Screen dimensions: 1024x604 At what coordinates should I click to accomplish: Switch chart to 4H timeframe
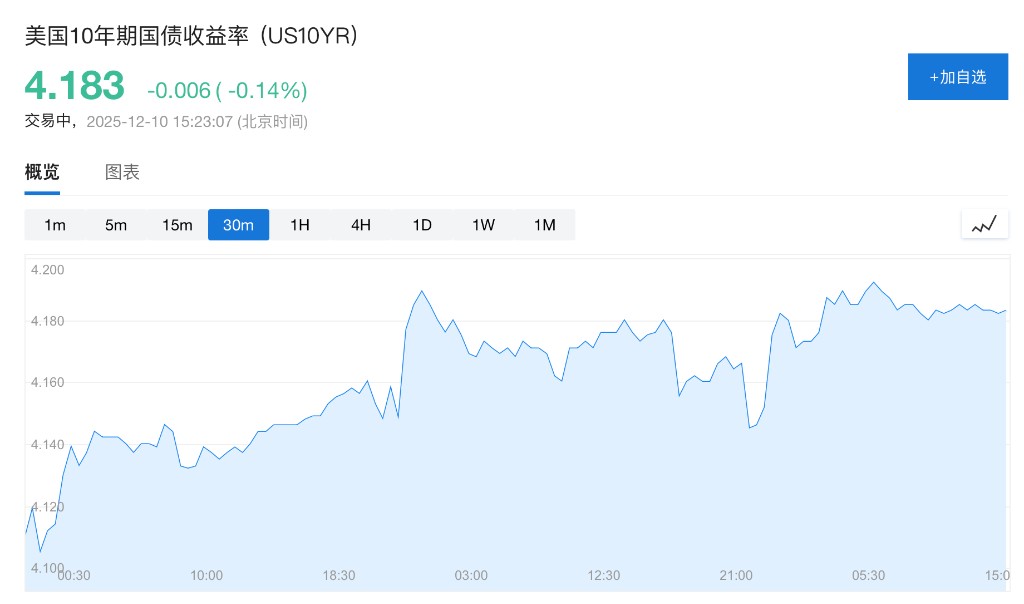pyautogui.click(x=361, y=225)
